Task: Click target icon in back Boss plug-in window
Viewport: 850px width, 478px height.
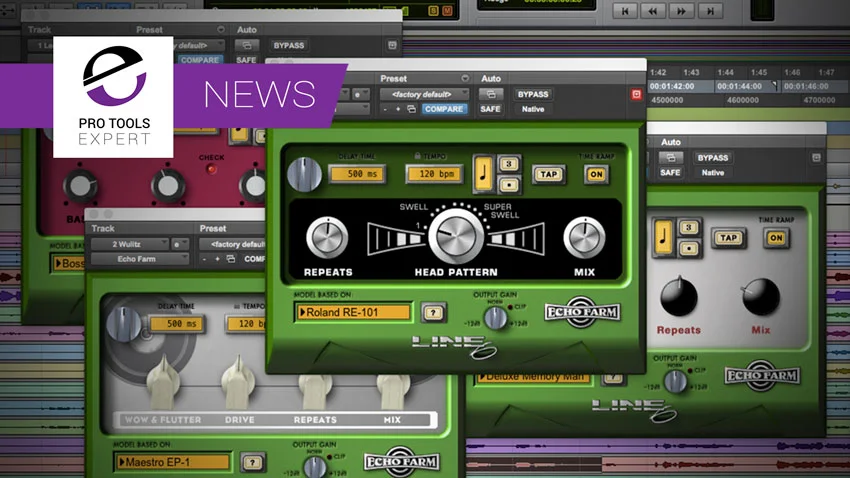Action: (392, 46)
